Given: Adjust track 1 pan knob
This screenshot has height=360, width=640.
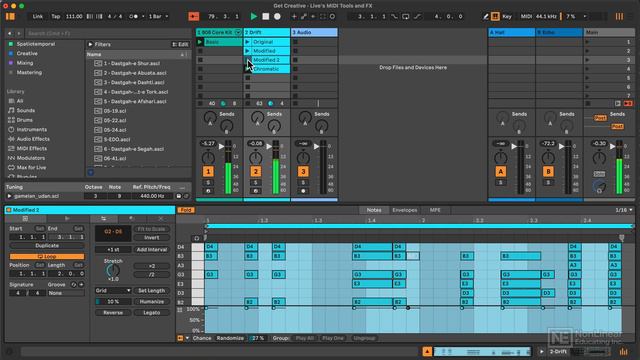Looking at the screenshot, I should pos(208,157).
